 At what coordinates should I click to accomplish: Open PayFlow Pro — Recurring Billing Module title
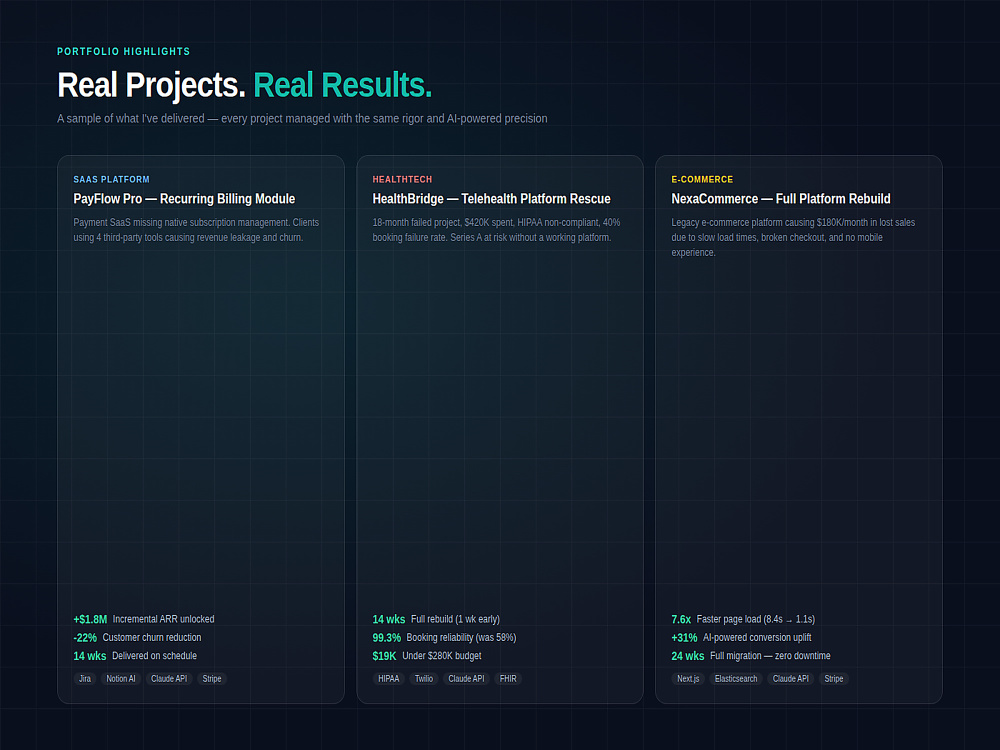pos(184,199)
